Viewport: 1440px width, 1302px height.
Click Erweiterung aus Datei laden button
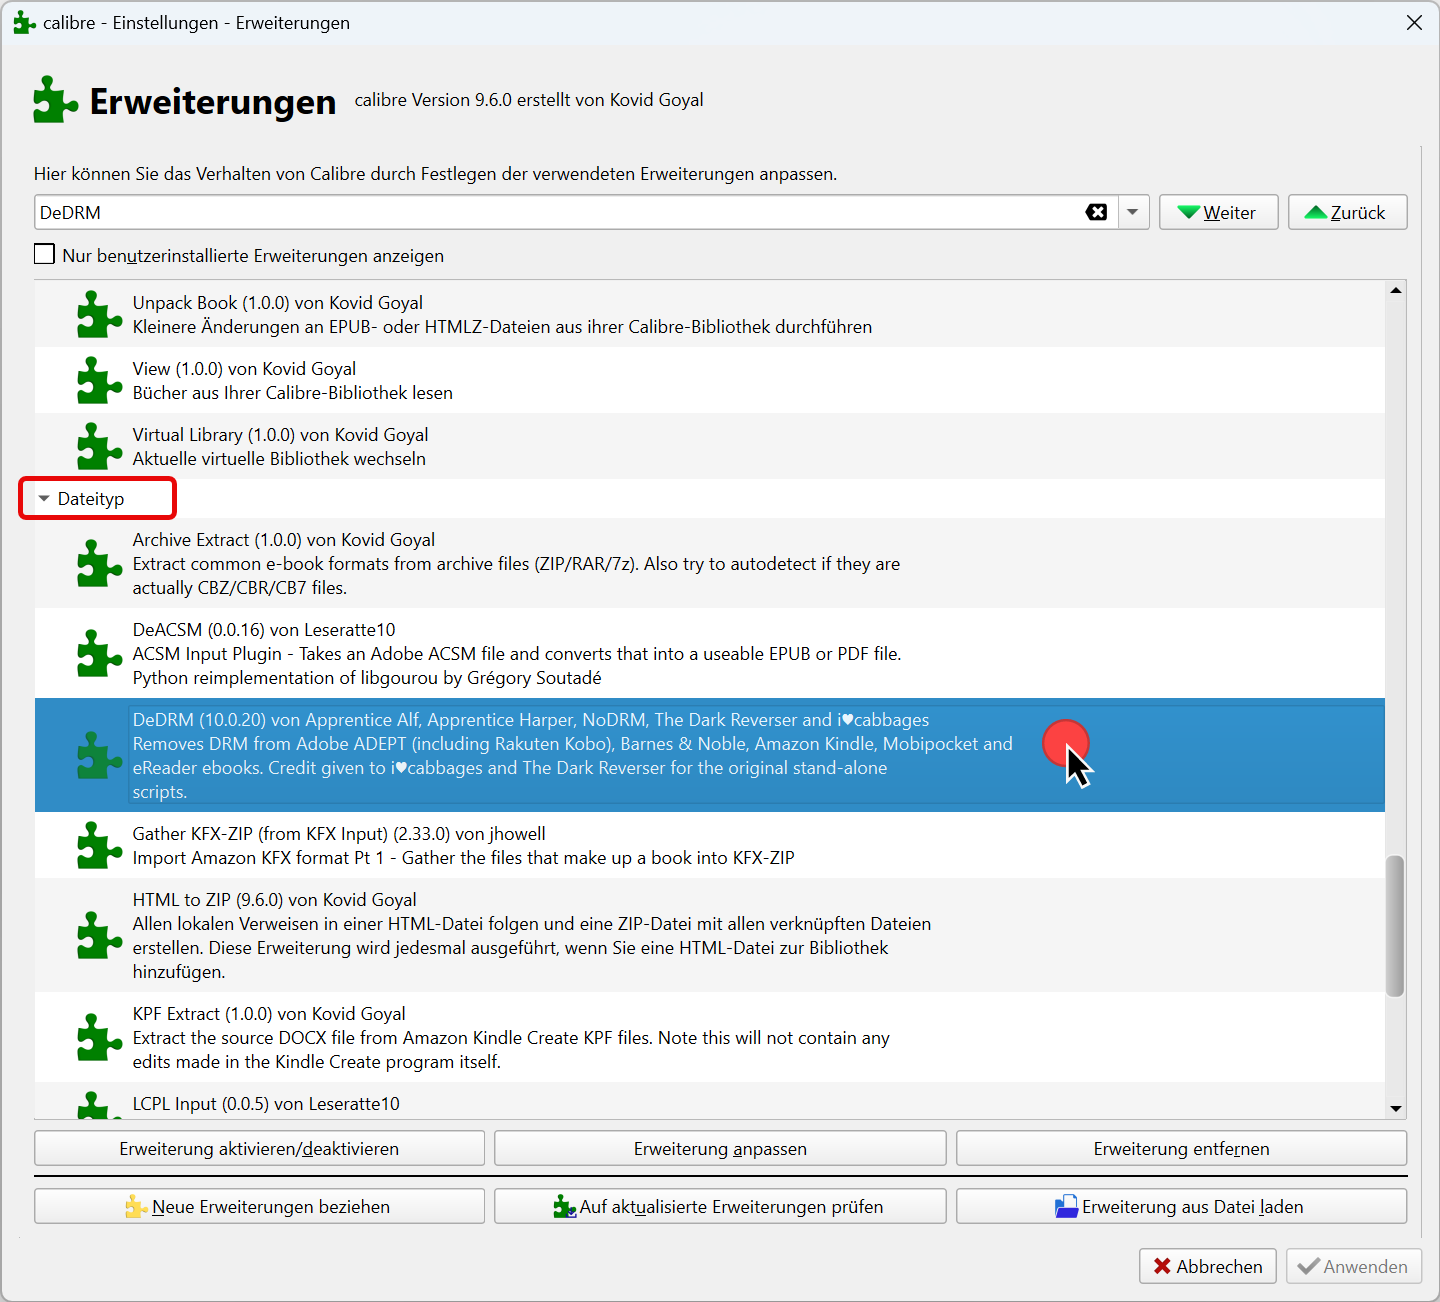tap(1181, 1206)
